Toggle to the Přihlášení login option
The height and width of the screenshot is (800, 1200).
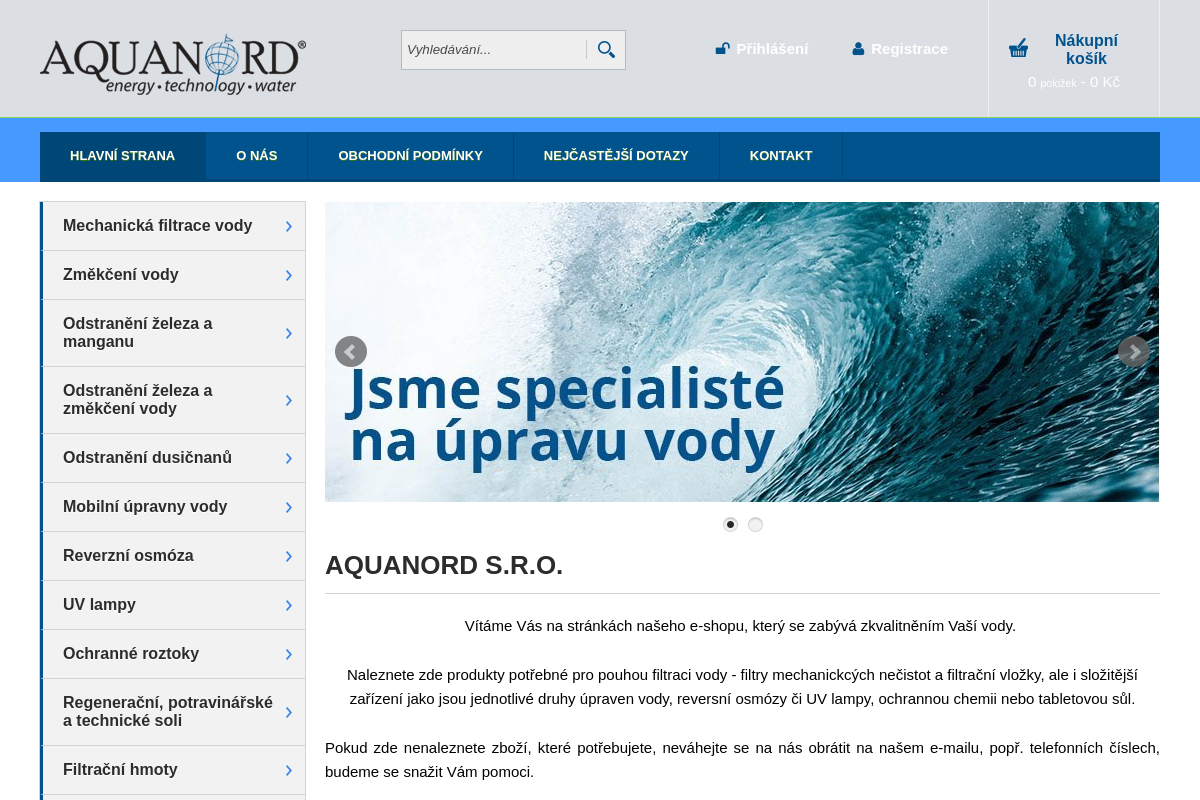[x=772, y=48]
